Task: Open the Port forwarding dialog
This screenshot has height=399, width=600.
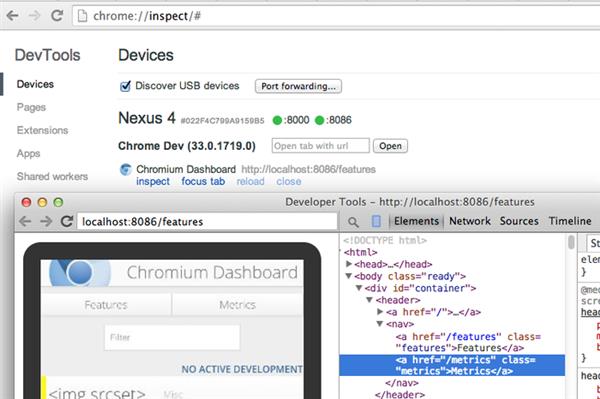Action: [x=298, y=86]
